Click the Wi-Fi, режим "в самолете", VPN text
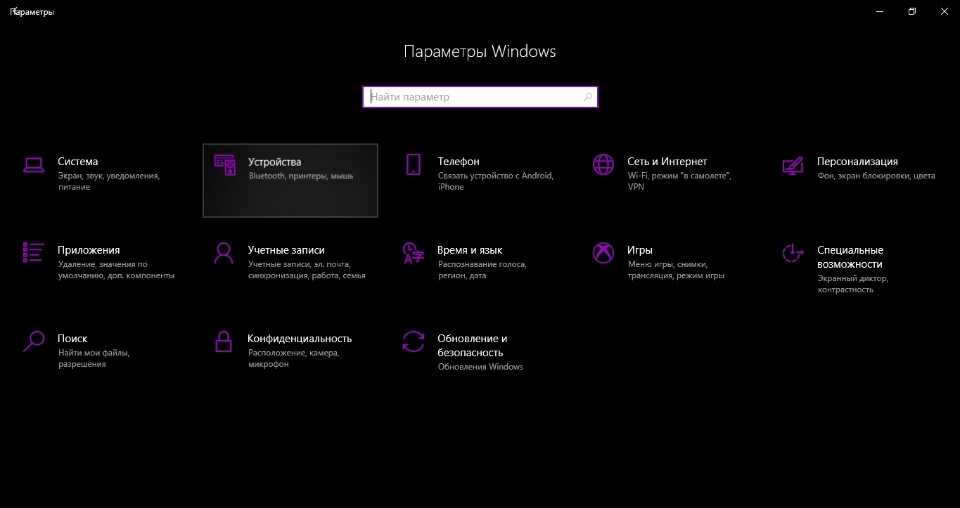960x508 pixels. (x=679, y=181)
